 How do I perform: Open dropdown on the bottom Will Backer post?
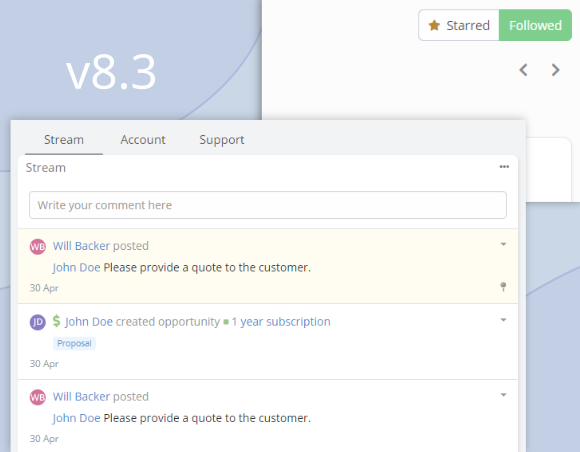click(x=503, y=395)
